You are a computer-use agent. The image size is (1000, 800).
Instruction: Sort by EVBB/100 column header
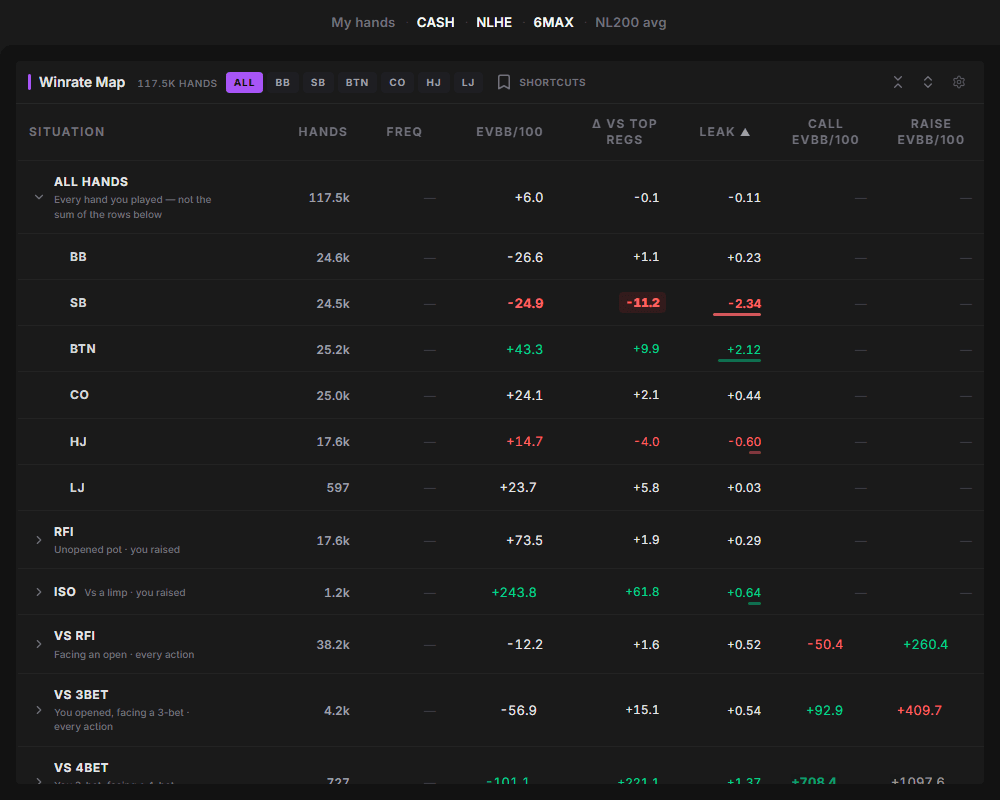tap(510, 132)
